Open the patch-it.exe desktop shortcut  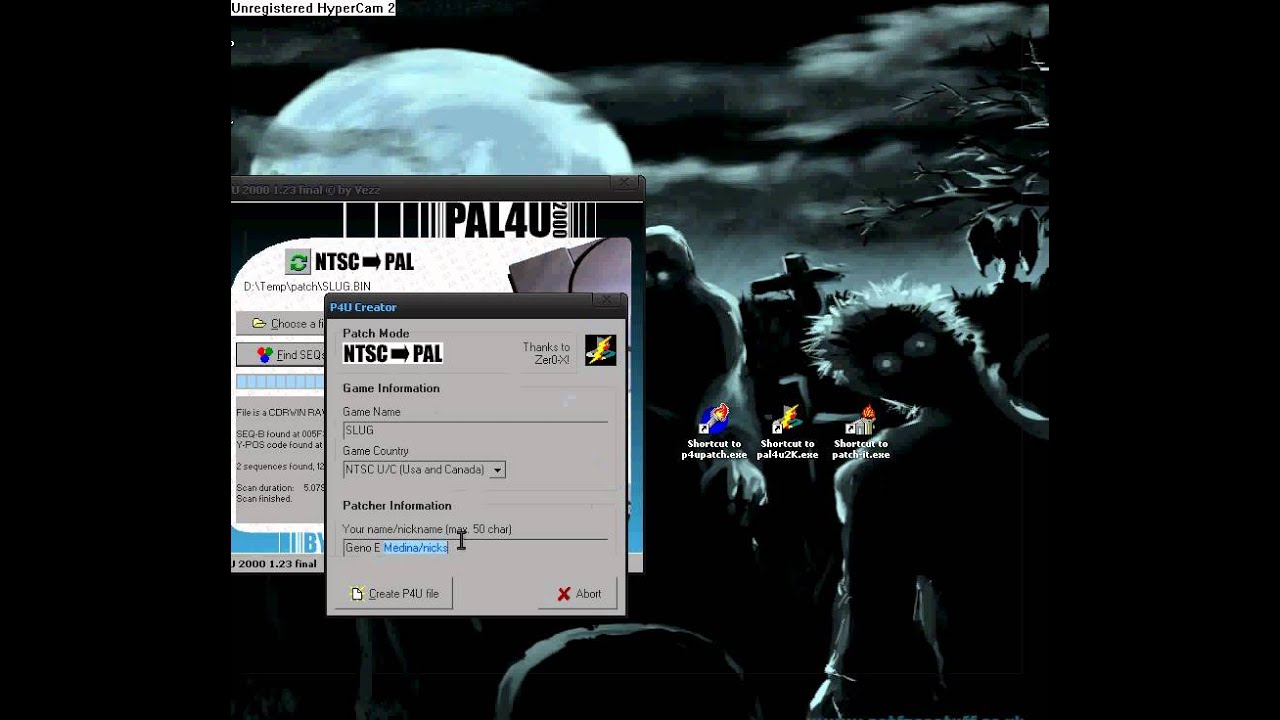861,431
